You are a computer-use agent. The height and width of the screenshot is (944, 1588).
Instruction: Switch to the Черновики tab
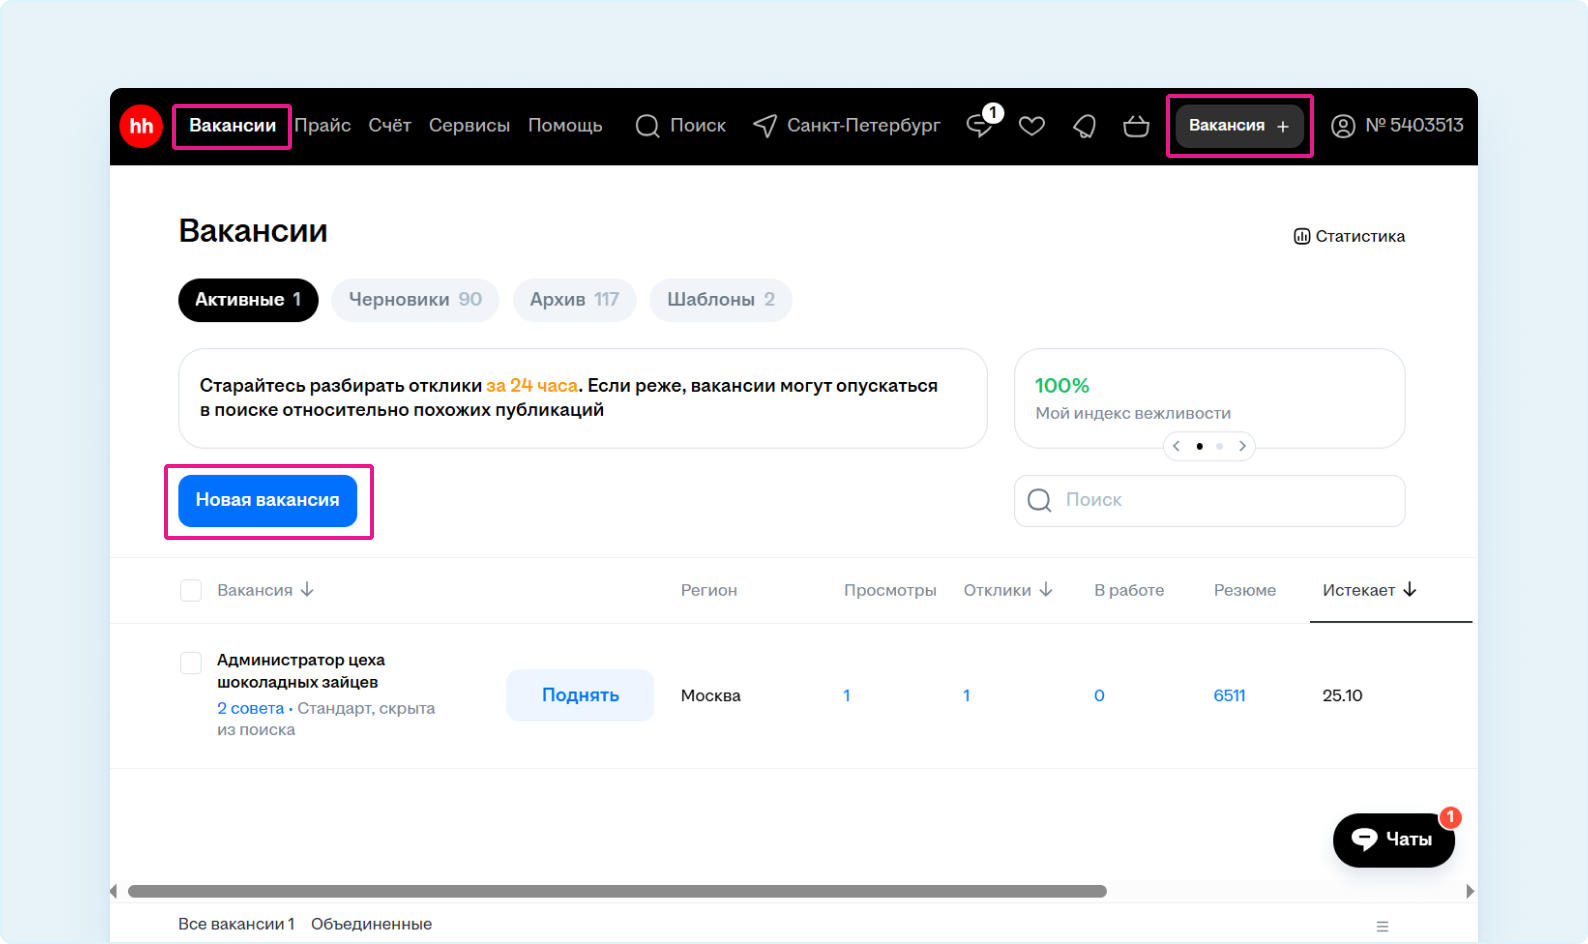415,300
